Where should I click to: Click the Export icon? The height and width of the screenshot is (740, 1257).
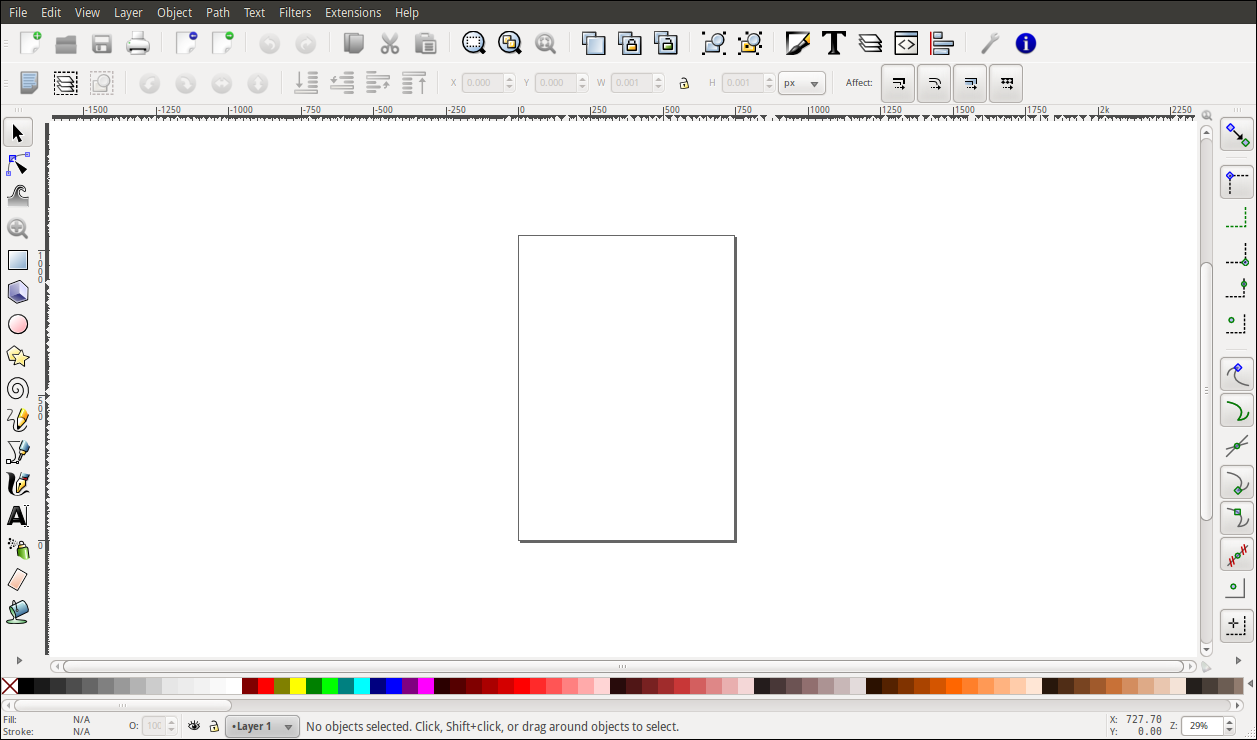tap(222, 43)
